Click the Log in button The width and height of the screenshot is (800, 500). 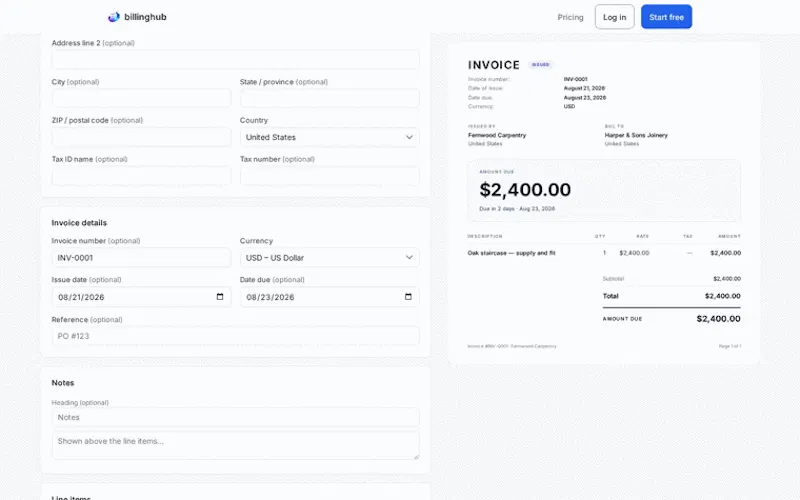(614, 17)
